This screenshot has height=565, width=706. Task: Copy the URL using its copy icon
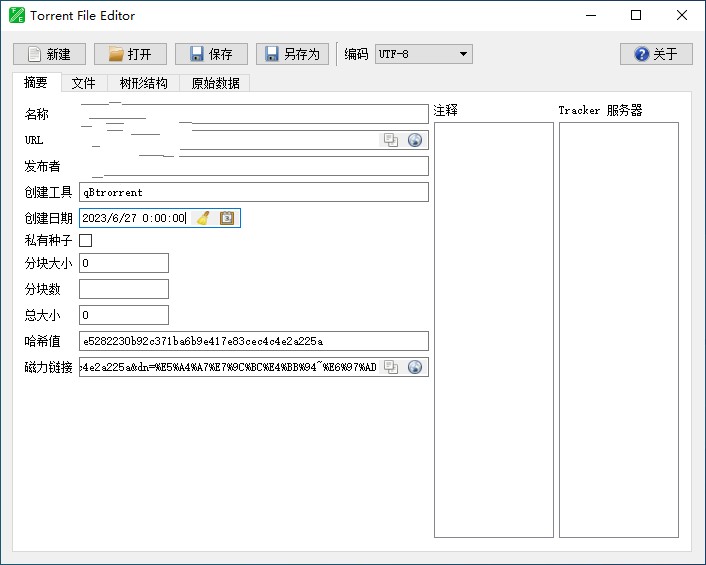(x=390, y=140)
